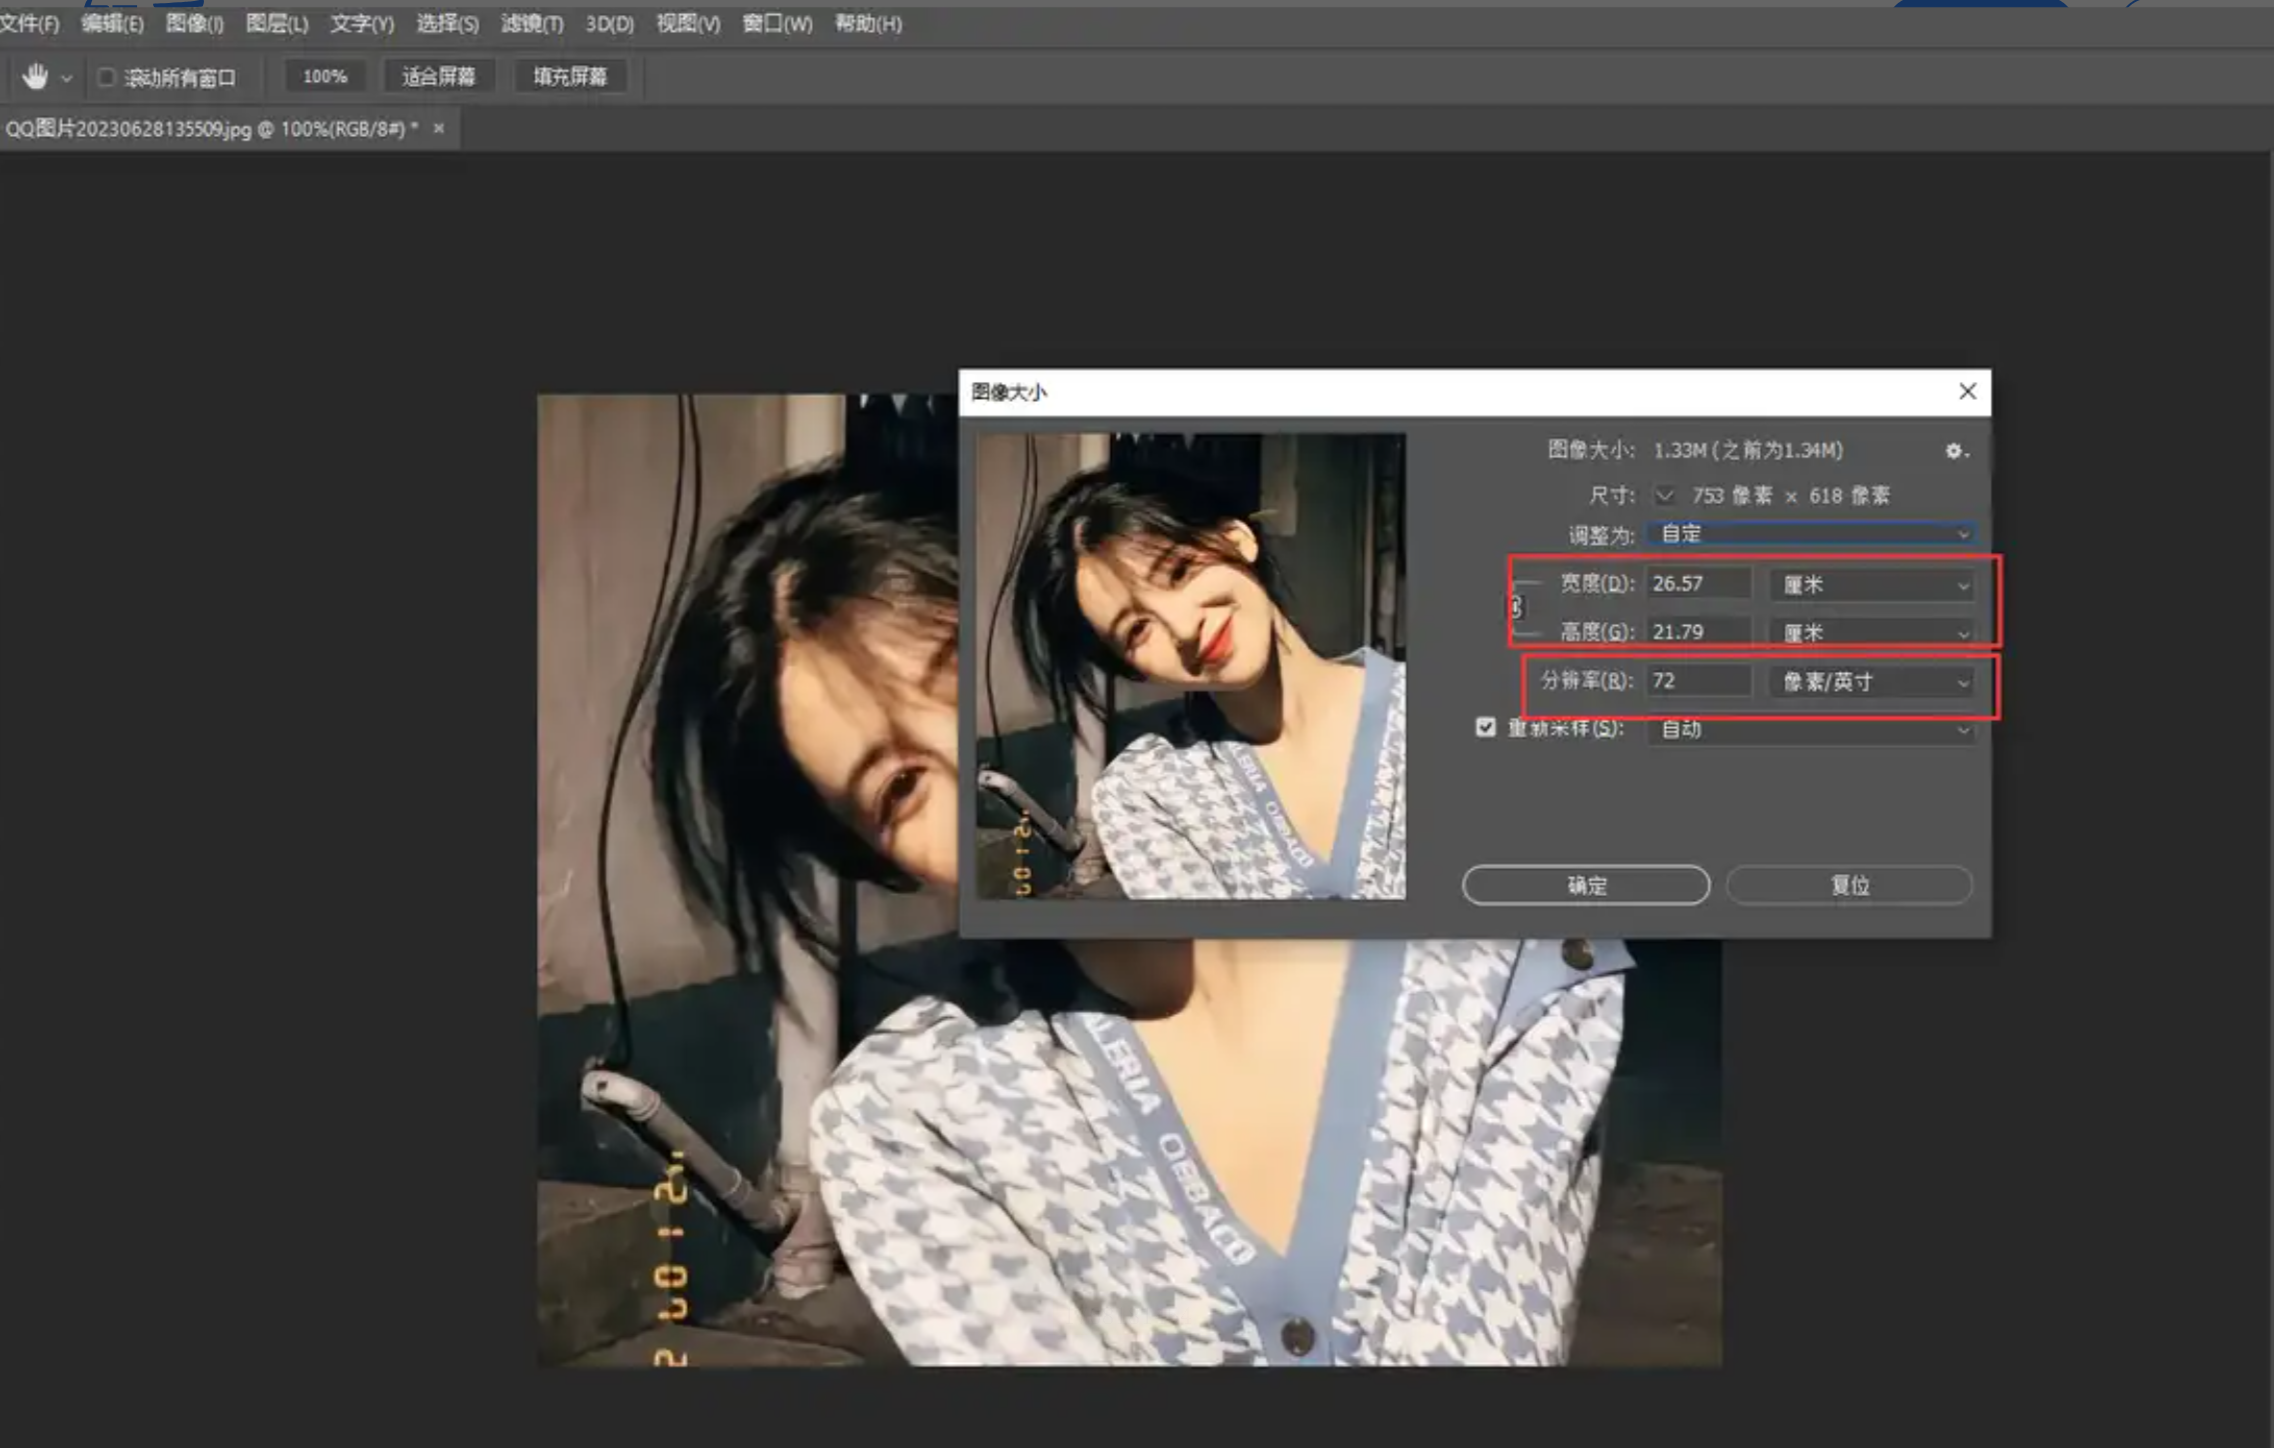Screen dimensions: 2274x1448
Task: Open the 滤镜(T) menu
Action: (532, 23)
